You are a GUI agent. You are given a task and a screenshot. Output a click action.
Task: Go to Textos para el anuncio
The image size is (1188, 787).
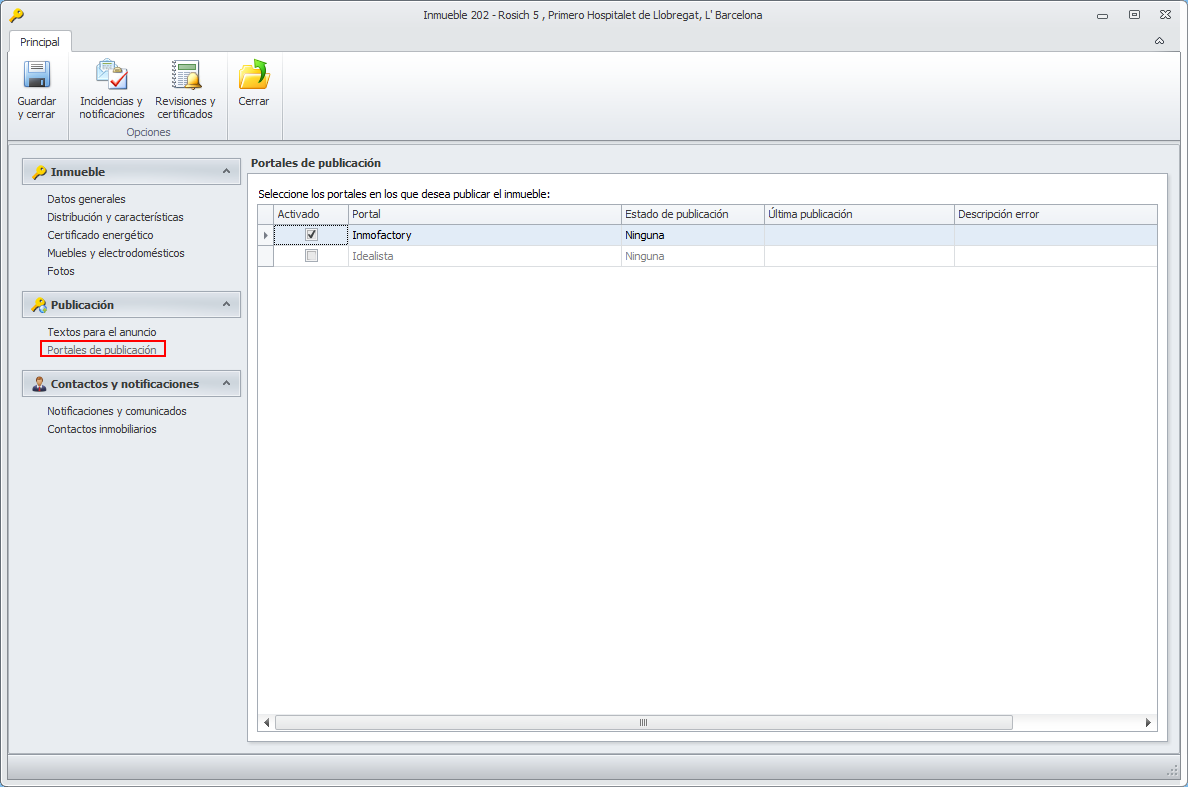point(101,332)
